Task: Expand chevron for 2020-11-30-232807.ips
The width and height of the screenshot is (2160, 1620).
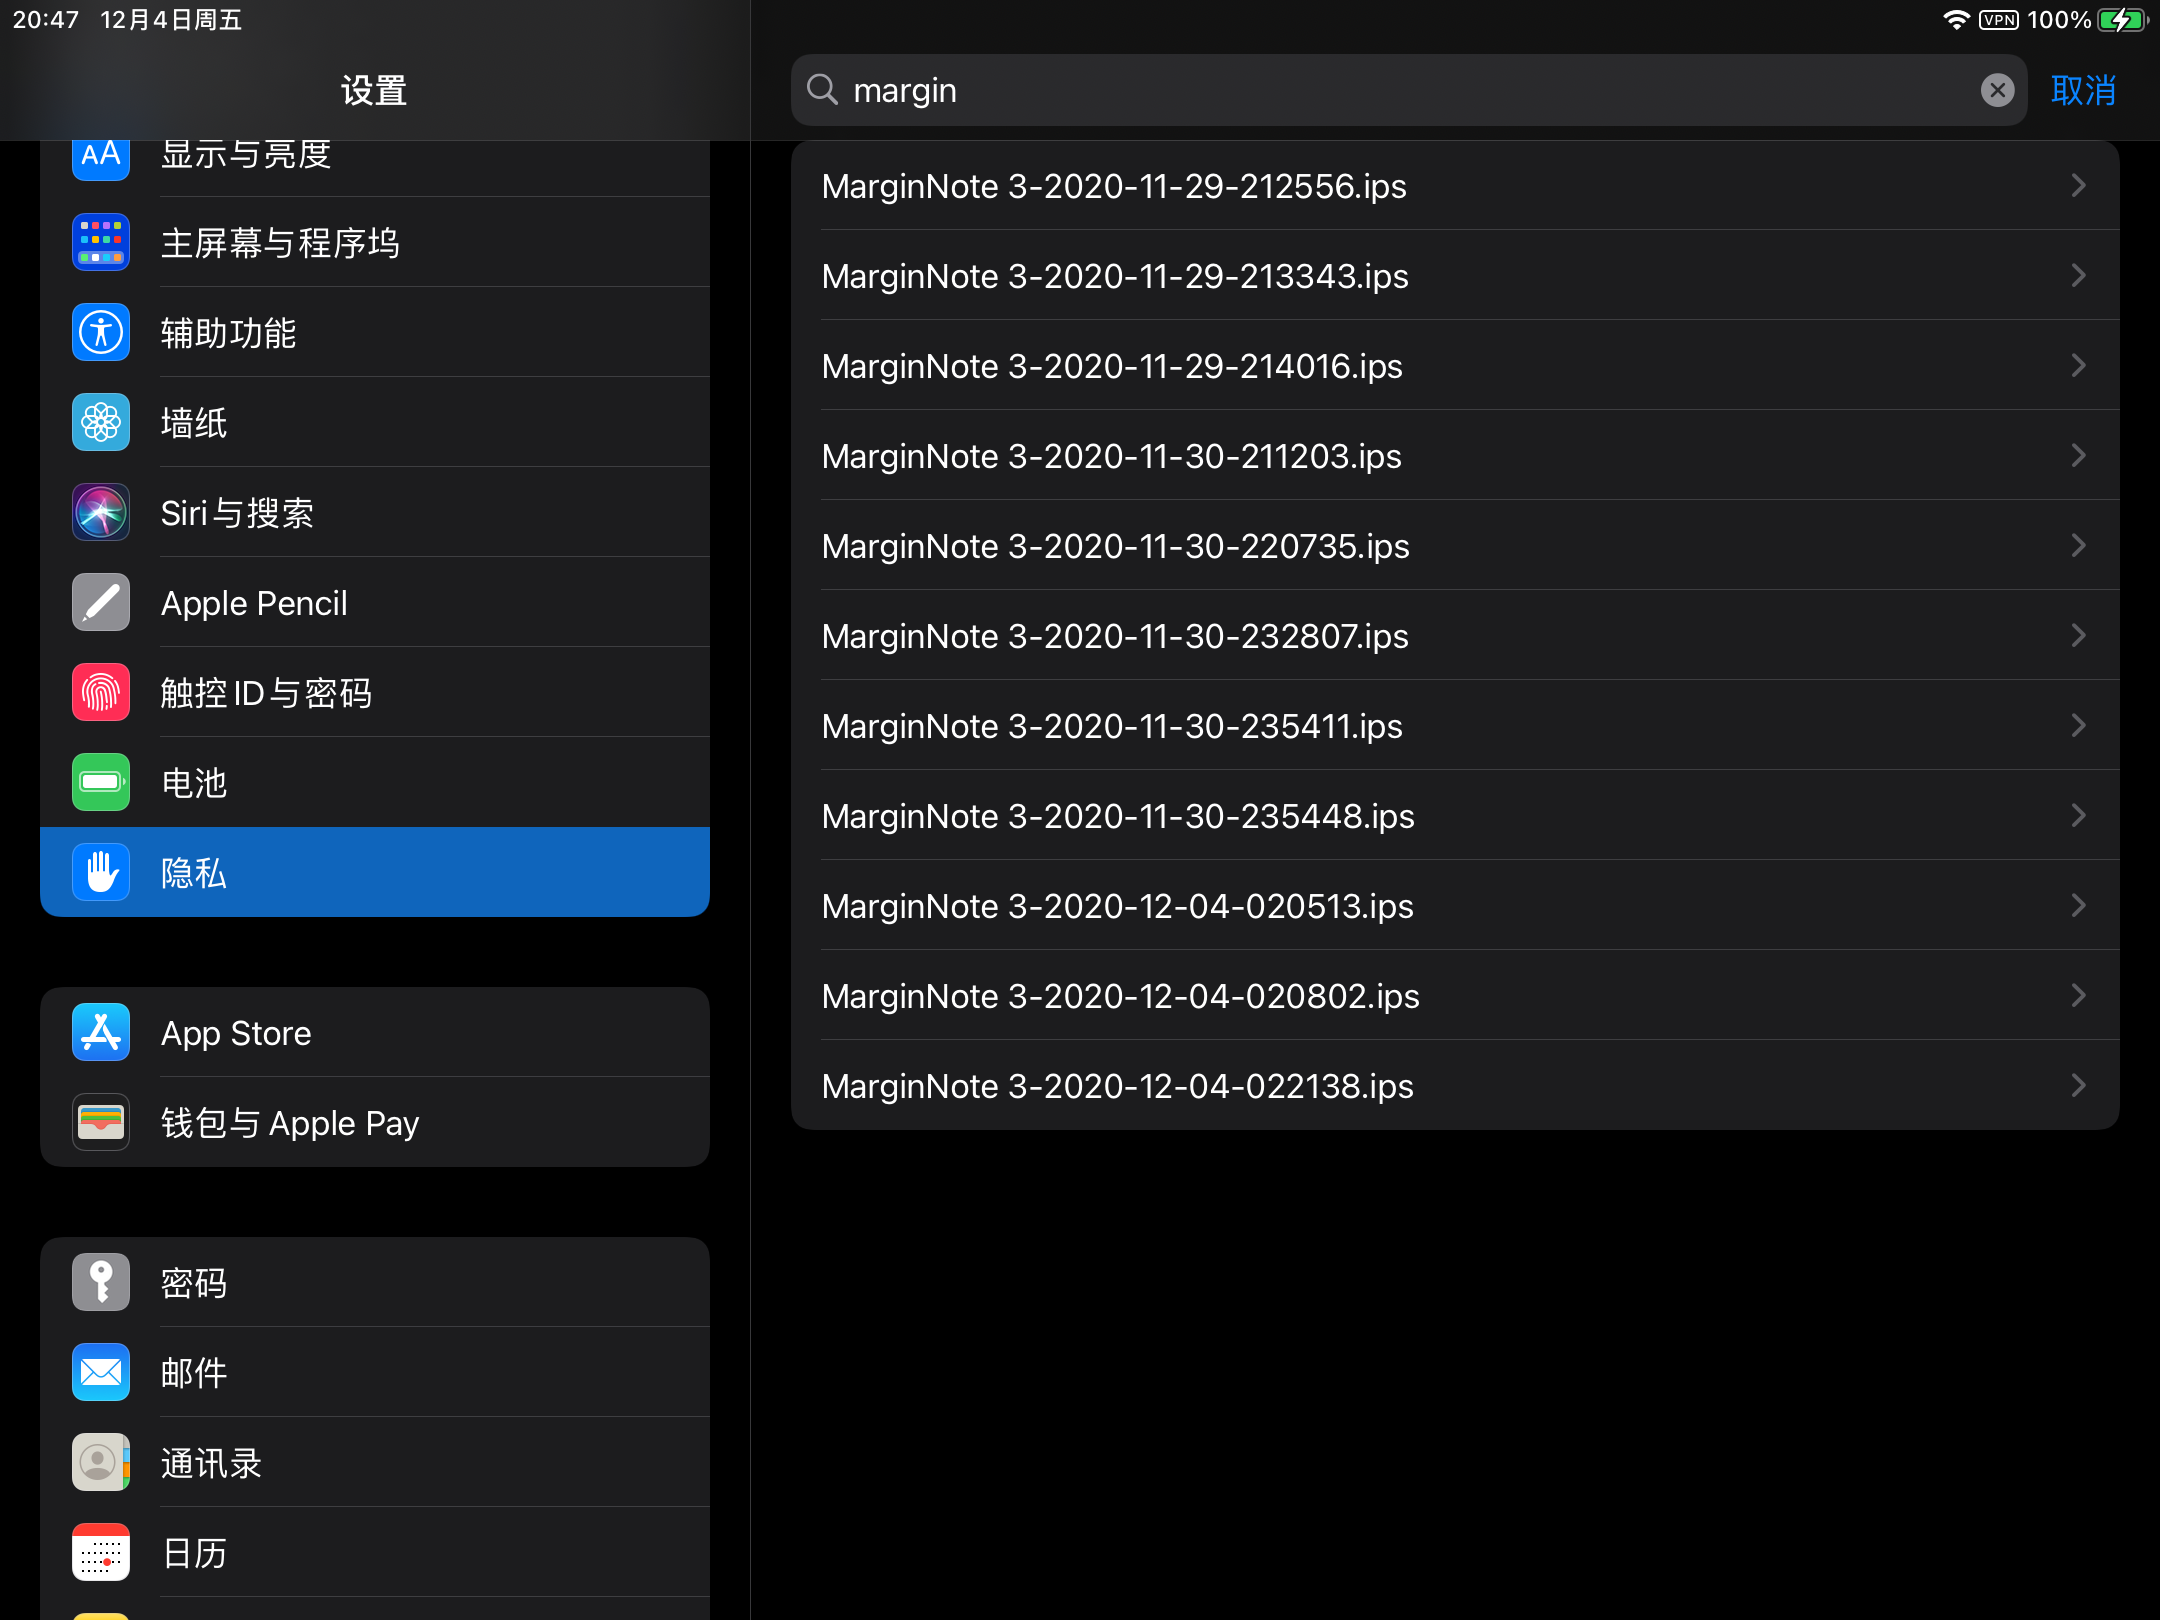Action: [x=2079, y=635]
